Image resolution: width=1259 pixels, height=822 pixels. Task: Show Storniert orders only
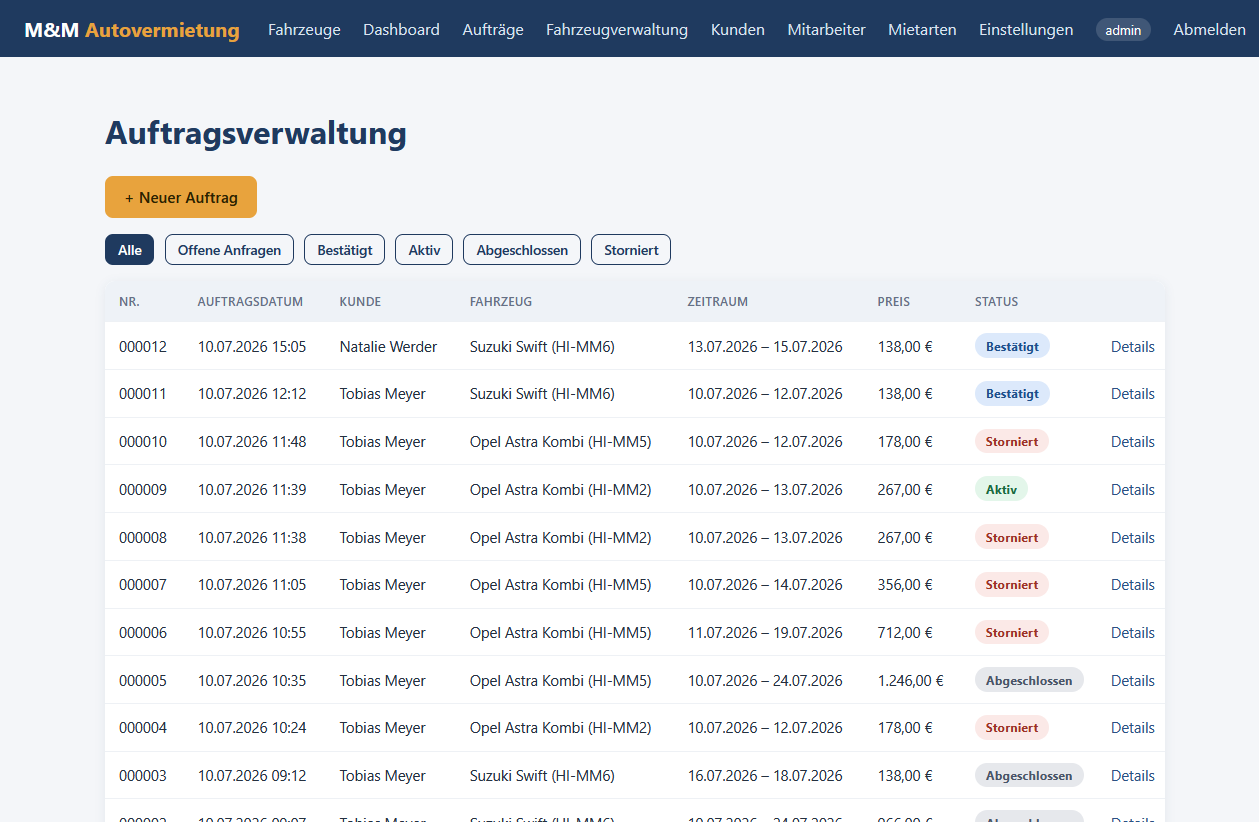(x=631, y=250)
